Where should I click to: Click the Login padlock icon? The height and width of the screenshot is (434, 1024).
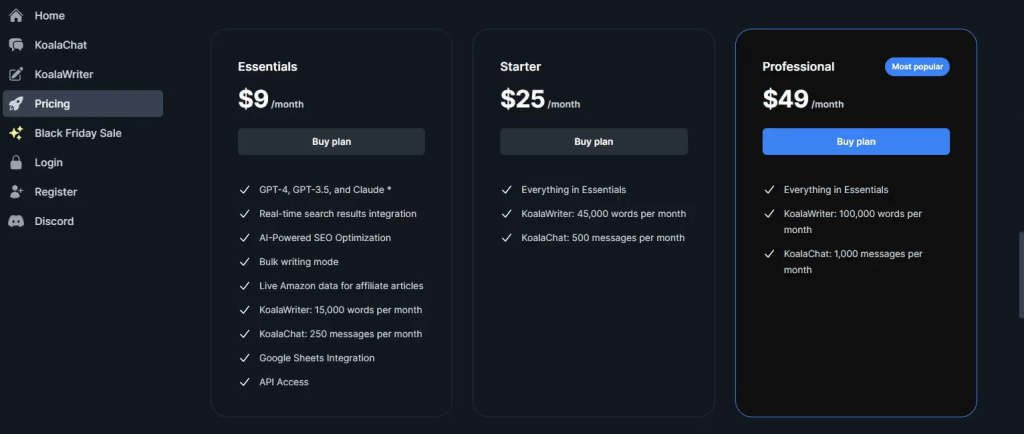pyautogui.click(x=16, y=162)
